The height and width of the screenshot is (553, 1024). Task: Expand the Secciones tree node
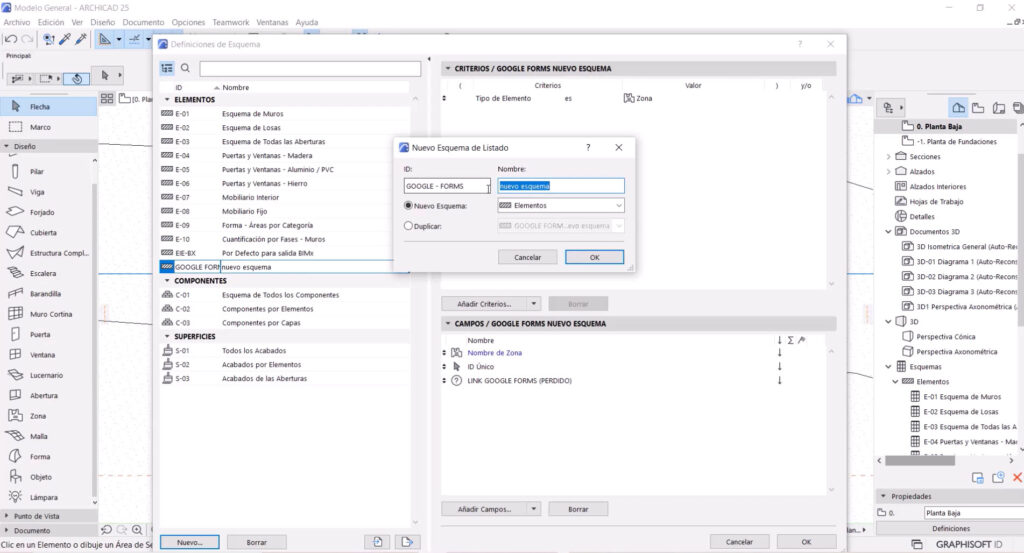pyautogui.click(x=888, y=157)
